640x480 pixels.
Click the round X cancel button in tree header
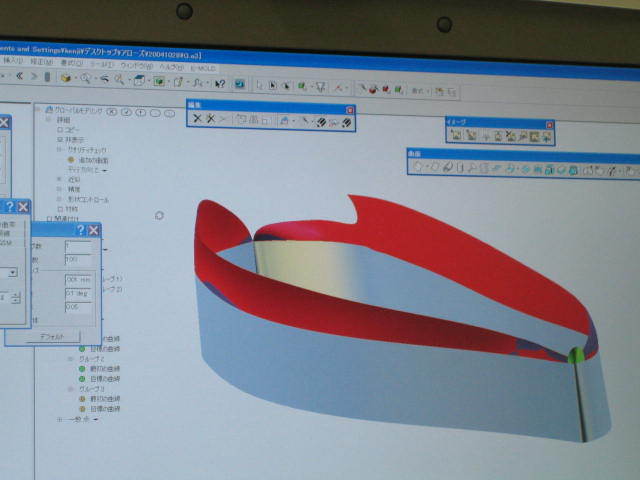tap(112, 111)
